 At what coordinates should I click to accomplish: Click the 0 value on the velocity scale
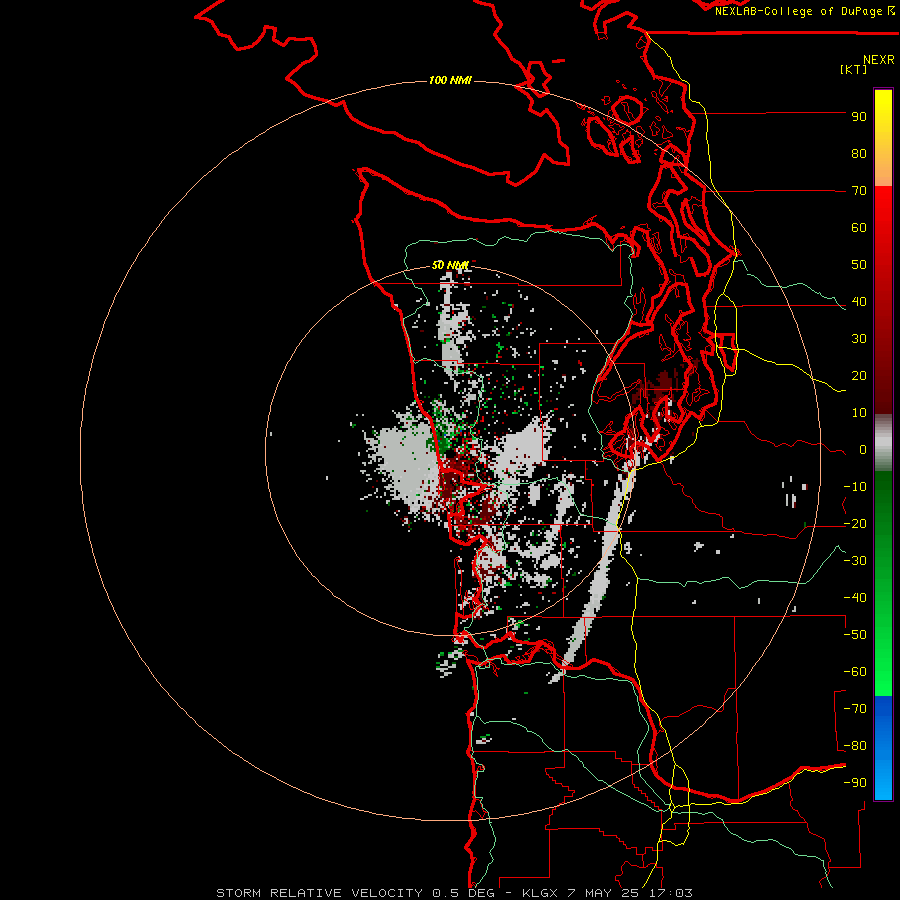point(863,450)
